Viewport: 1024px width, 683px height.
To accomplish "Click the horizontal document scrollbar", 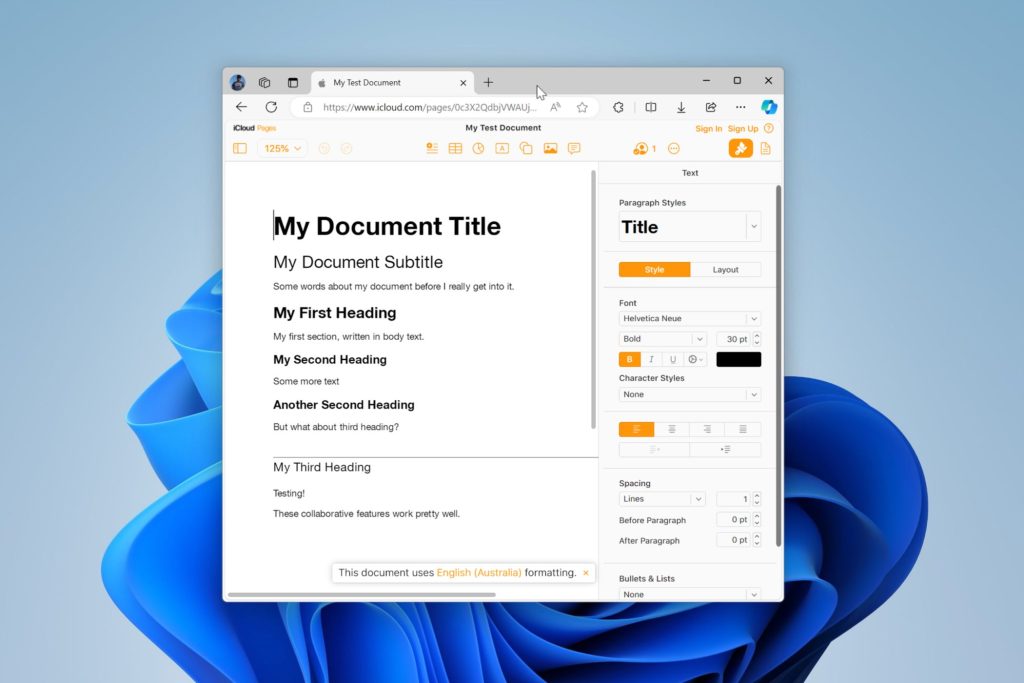I will [362, 594].
